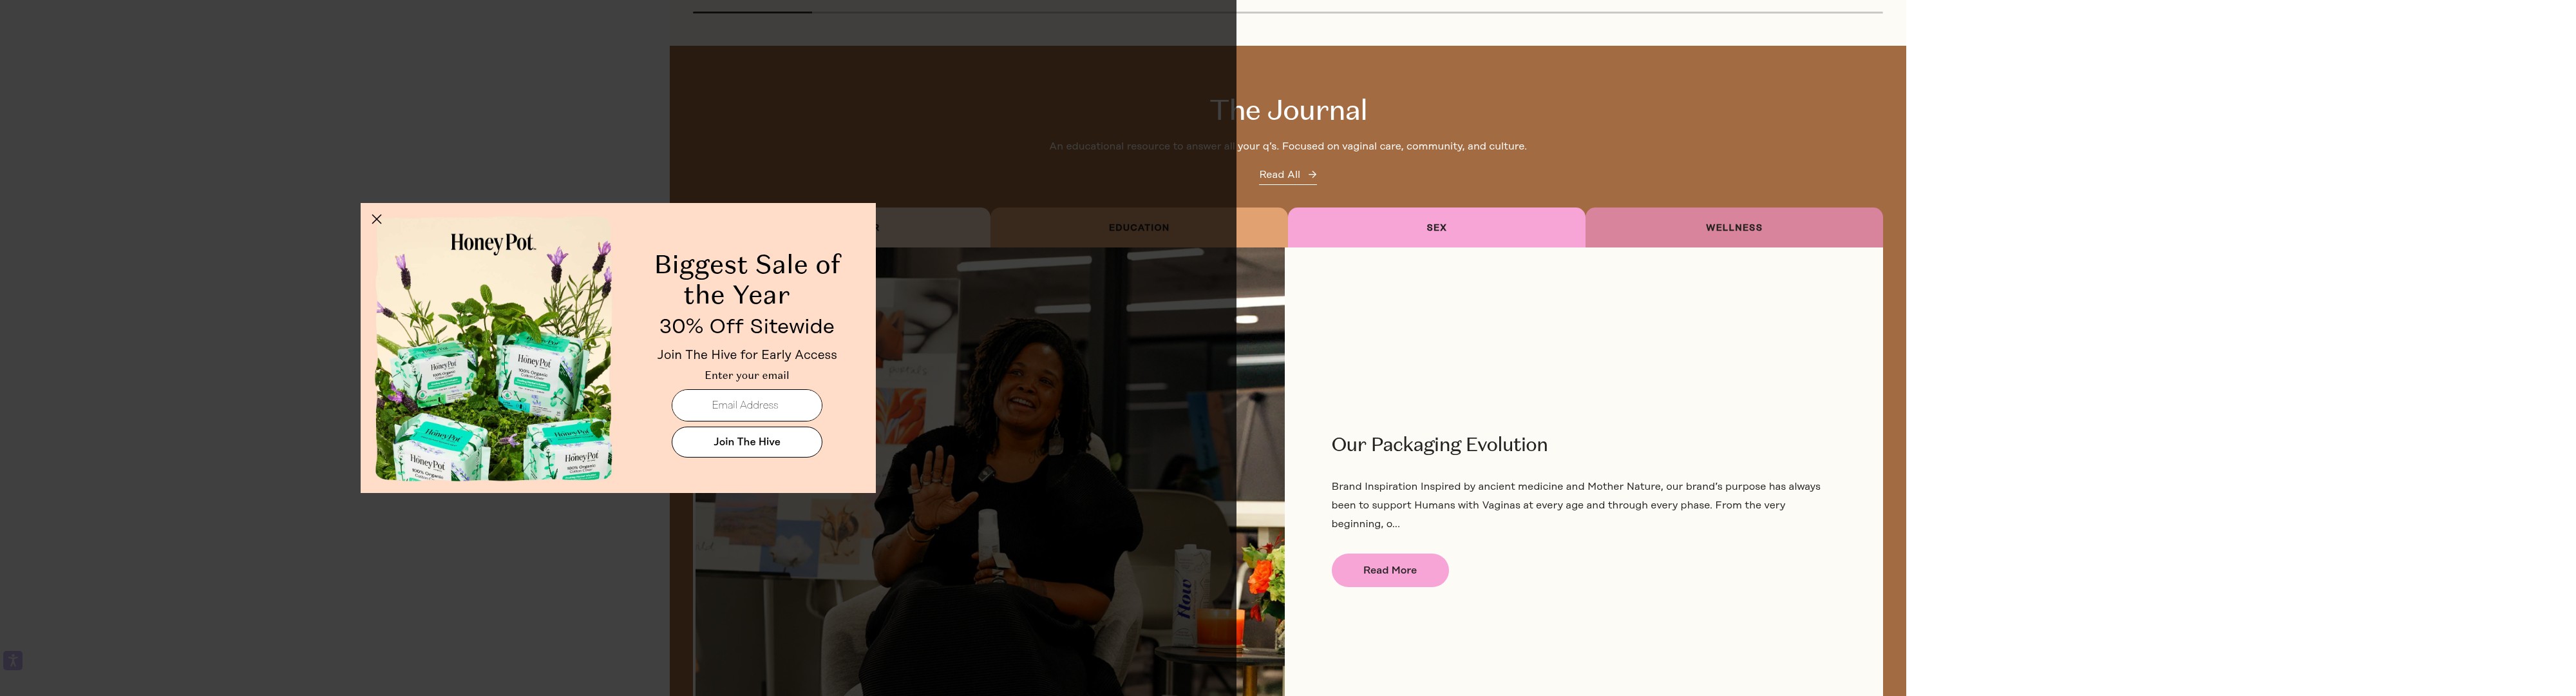Click Join The Hive for Early Access text

click(x=746, y=355)
